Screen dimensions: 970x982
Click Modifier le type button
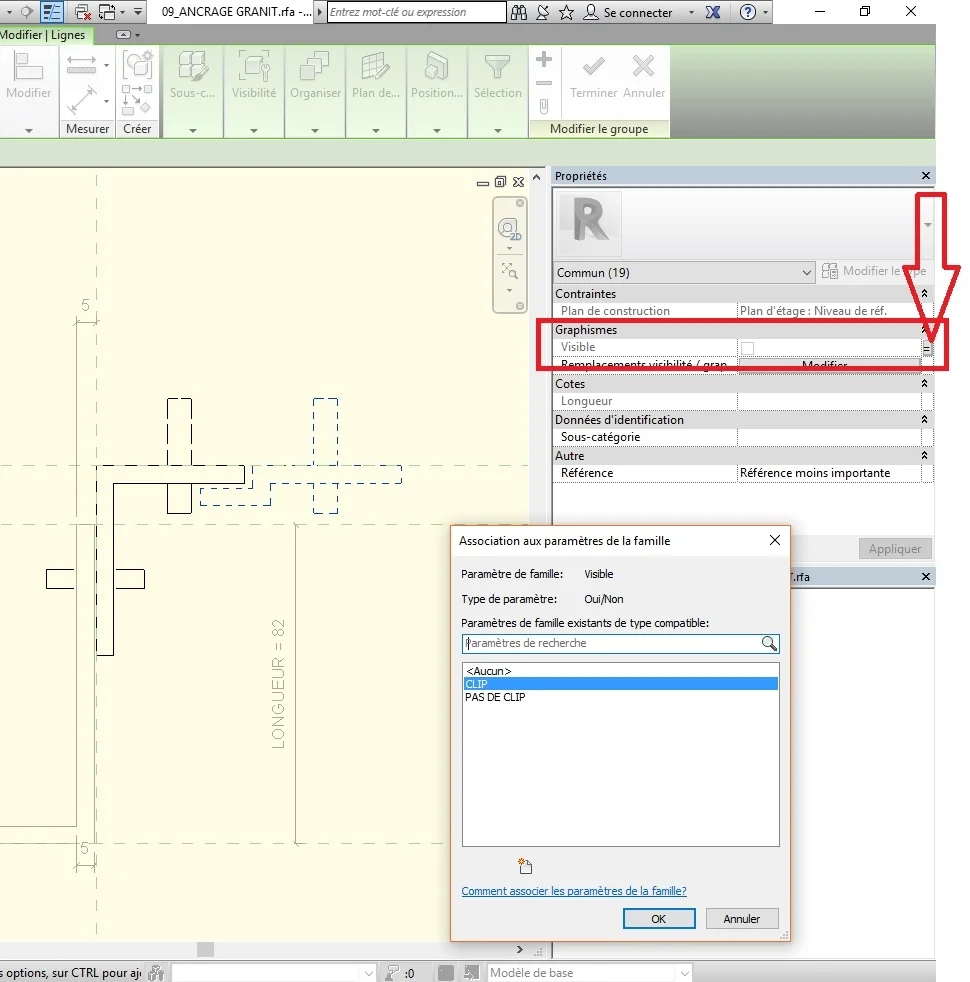[x=874, y=271]
